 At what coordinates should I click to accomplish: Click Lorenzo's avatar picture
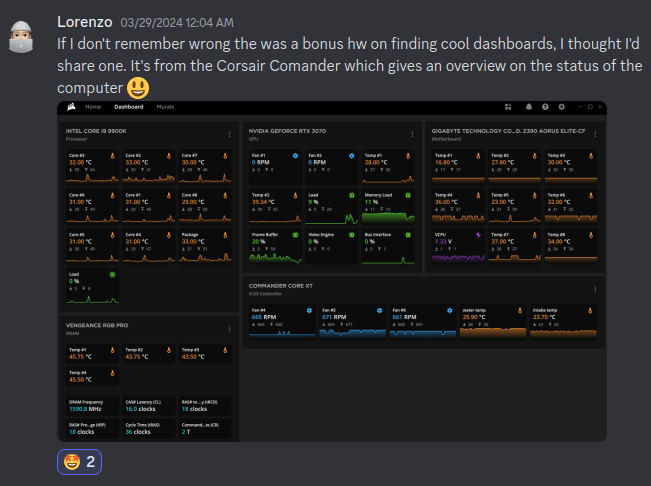21,37
